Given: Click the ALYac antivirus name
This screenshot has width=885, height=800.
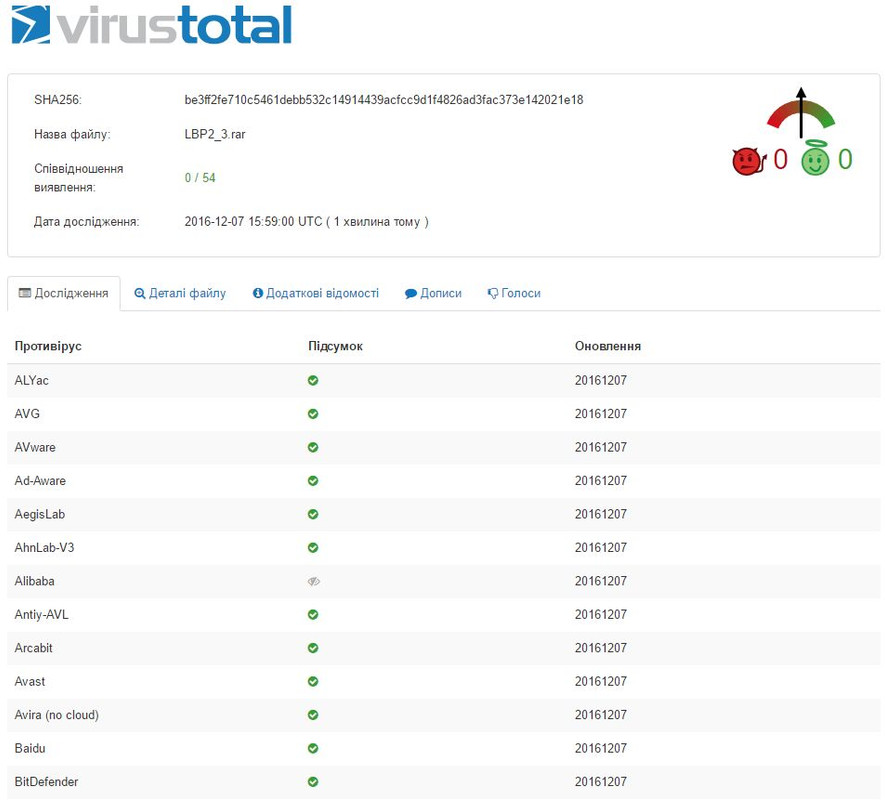Looking at the screenshot, I should pos(32,381).
